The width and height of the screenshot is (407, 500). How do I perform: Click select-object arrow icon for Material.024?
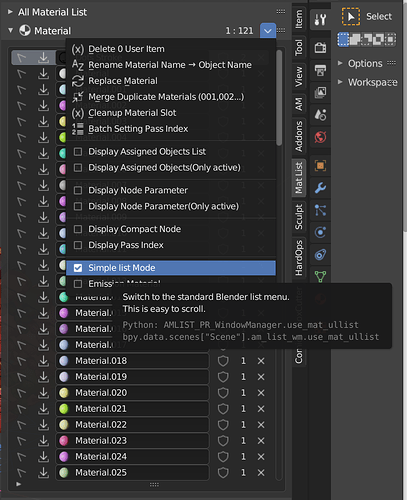coord(22,457)
